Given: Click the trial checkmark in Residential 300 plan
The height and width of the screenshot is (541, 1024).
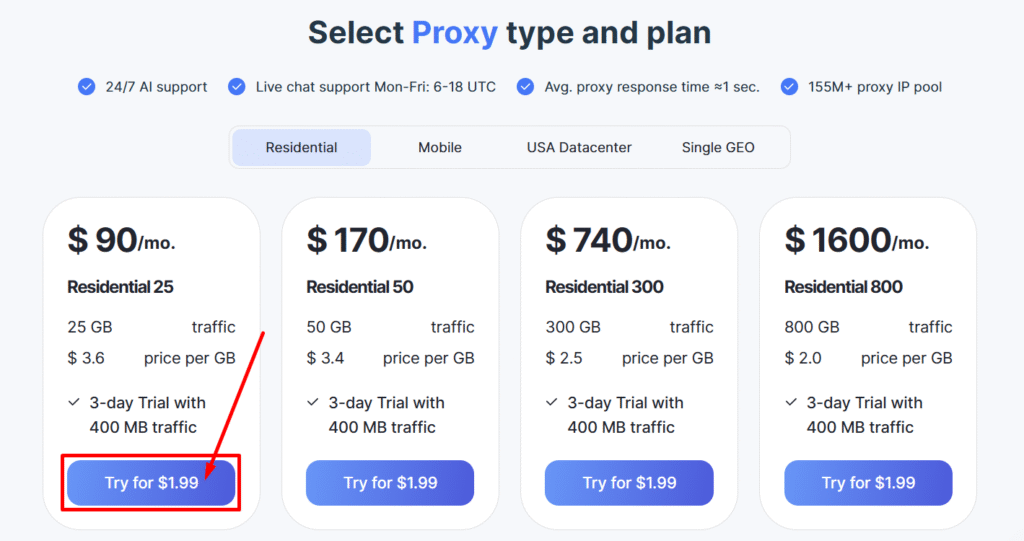Looking at the screenshot, I should click(552, 402).
